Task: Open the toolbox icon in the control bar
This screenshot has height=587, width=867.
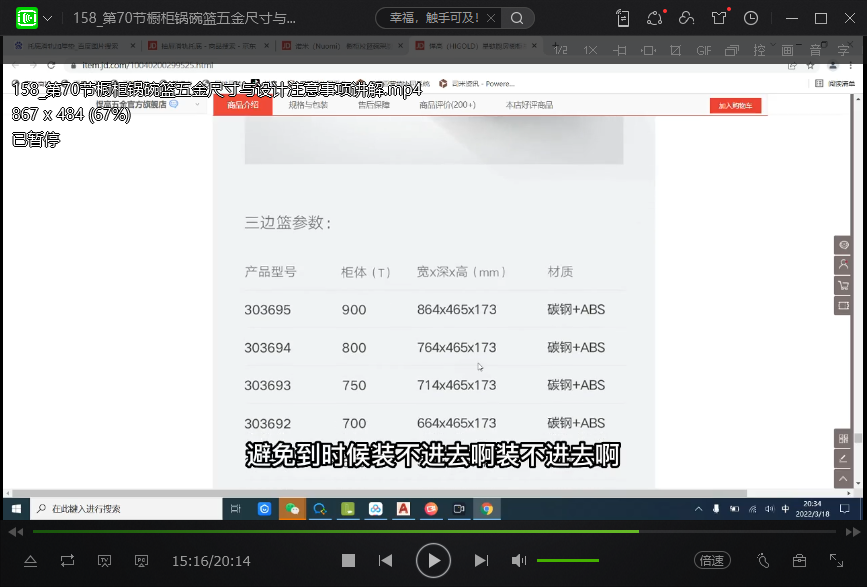Action: (x=799, y=561)
